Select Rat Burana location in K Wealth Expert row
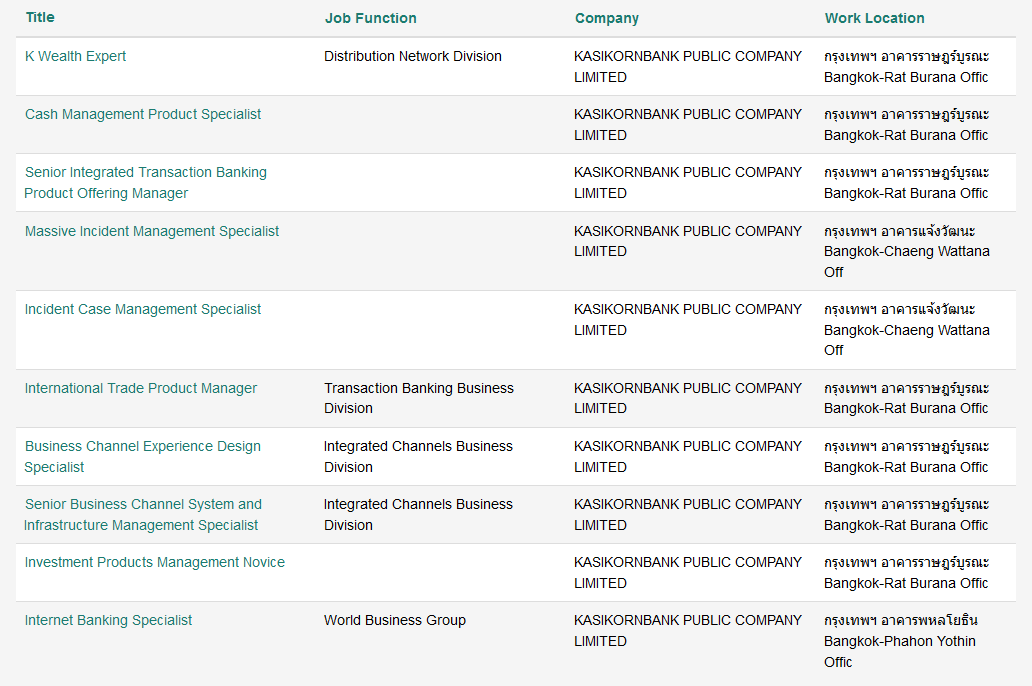 [x=906, y=67]
